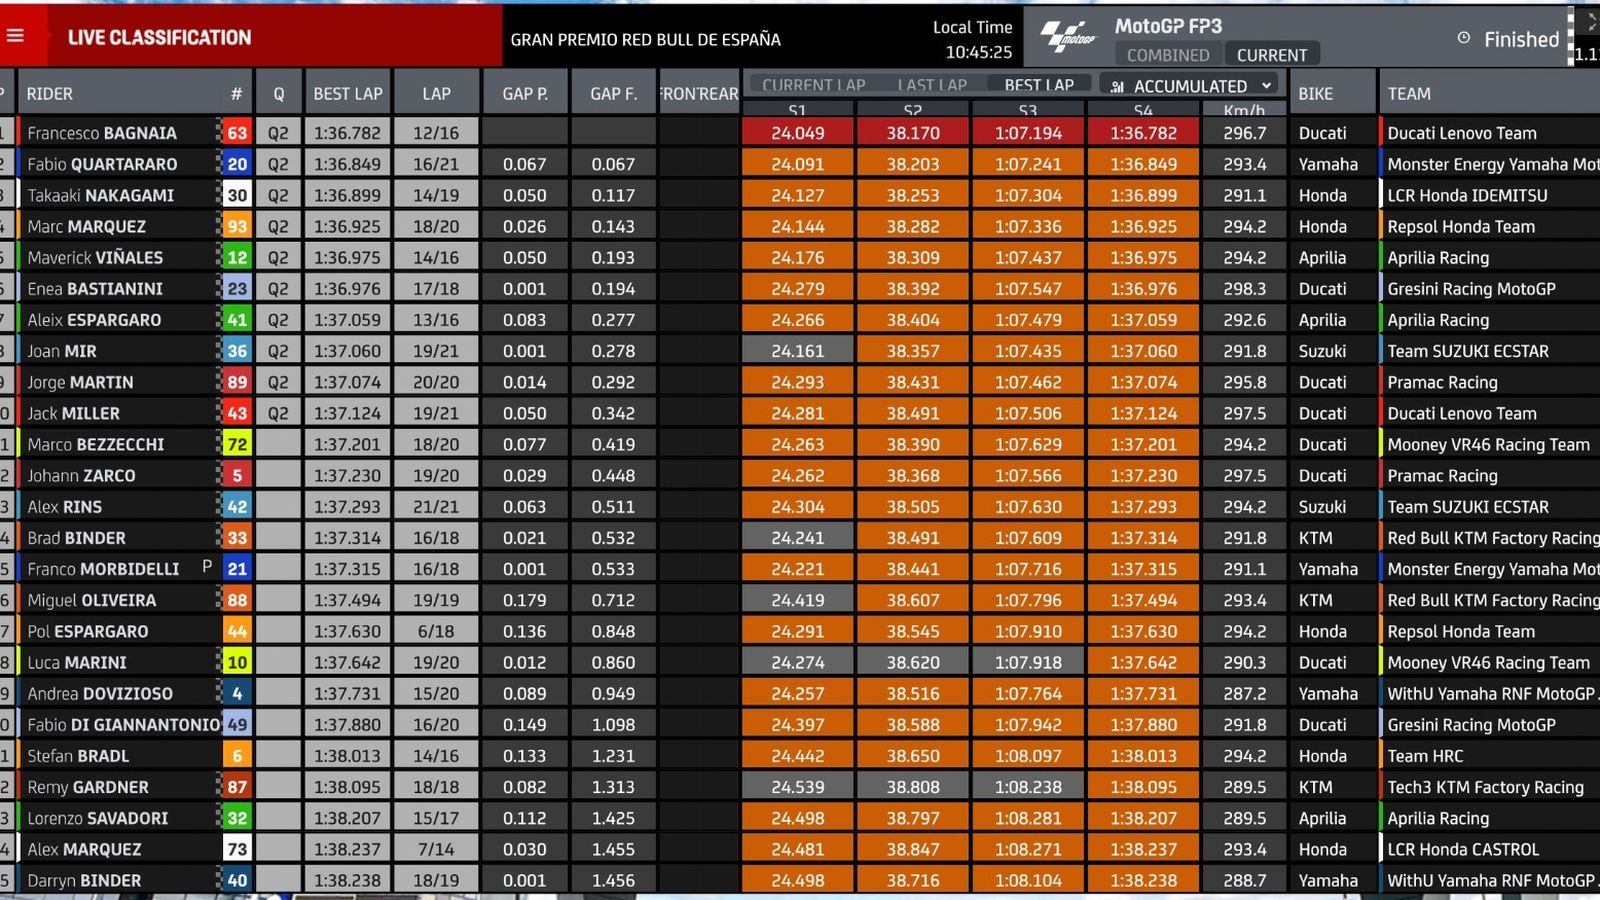Select the CURRENT LAP tab

click(x=813, y=85)
